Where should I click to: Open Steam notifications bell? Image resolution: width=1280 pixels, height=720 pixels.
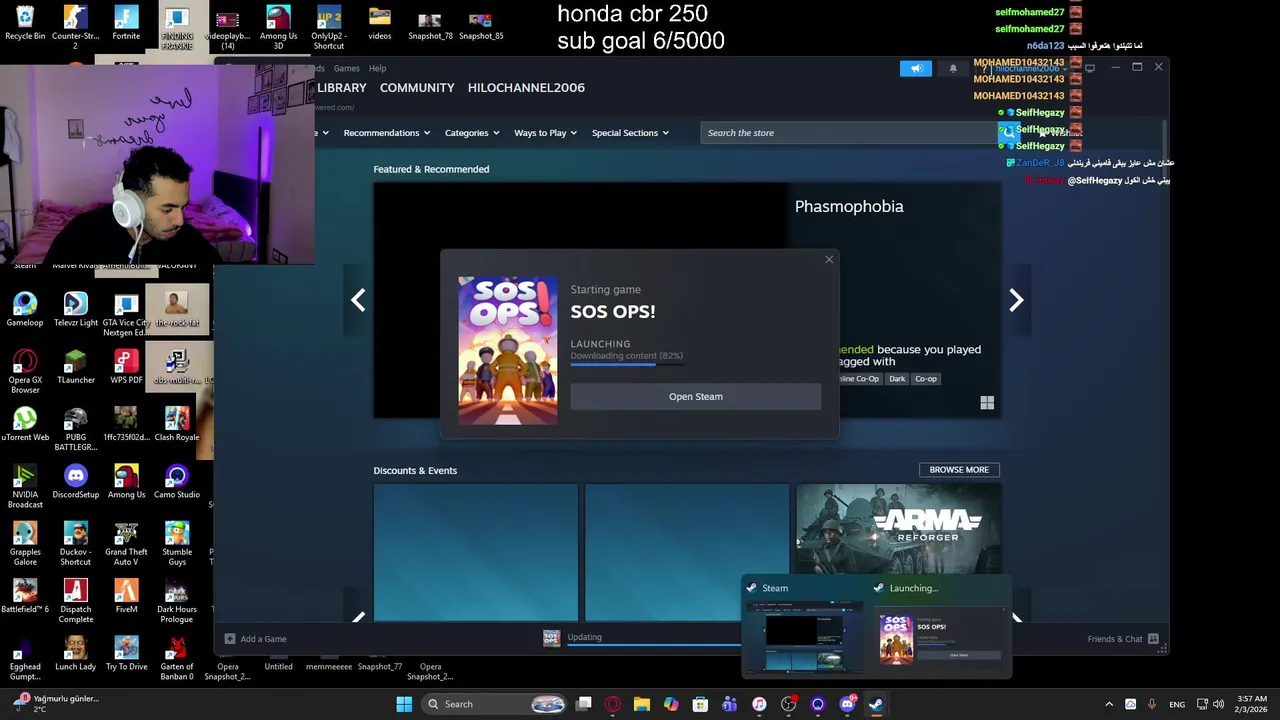[953, 68]
